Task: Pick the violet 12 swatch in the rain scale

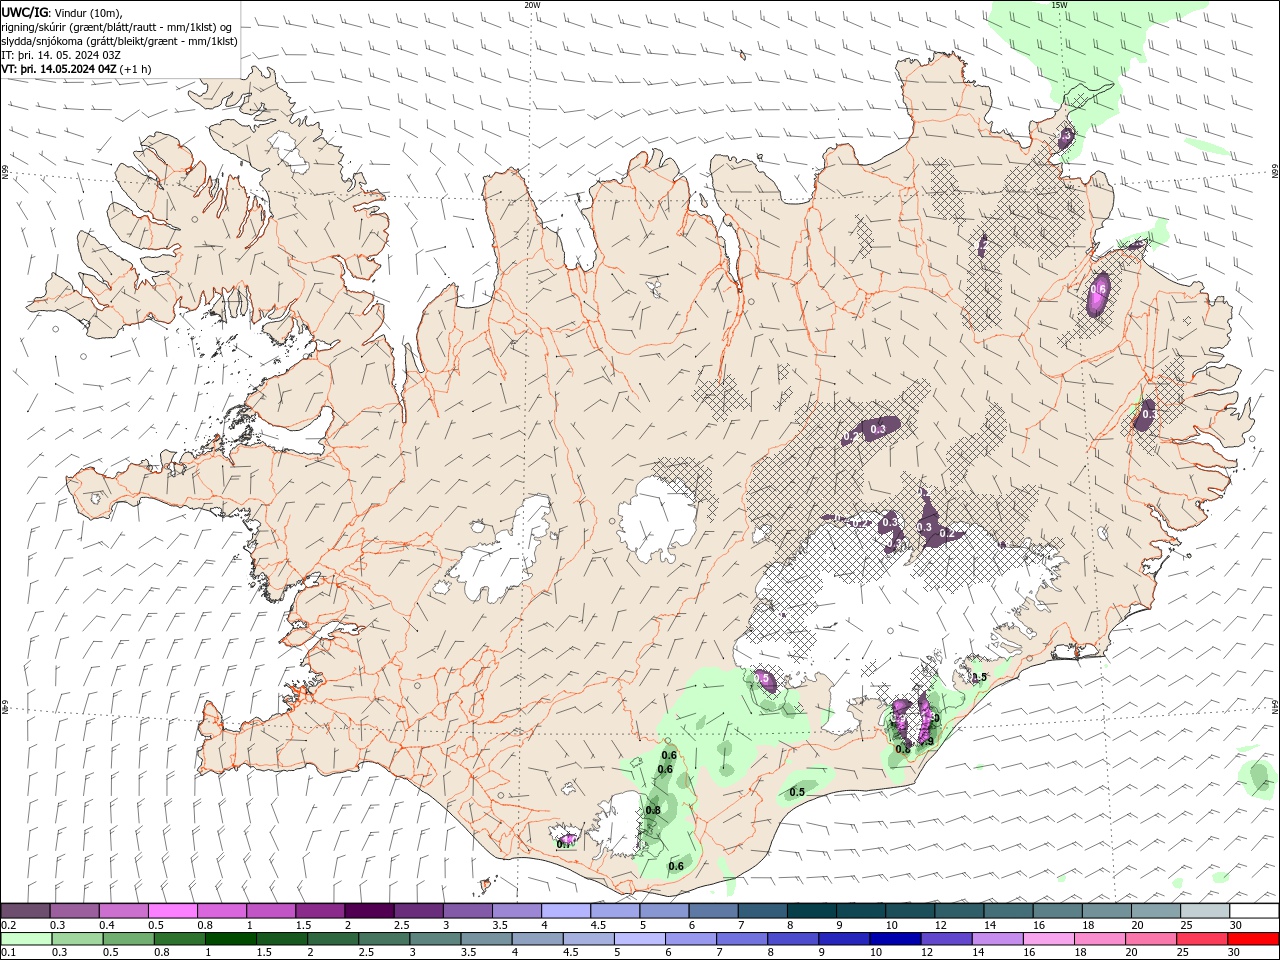Action: pyautogui.click(x=945, y=939)
